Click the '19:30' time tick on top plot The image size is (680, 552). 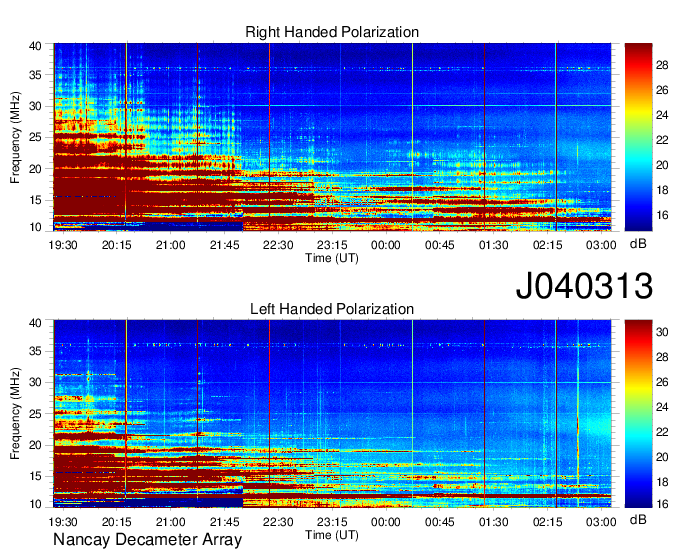point(63,245)
